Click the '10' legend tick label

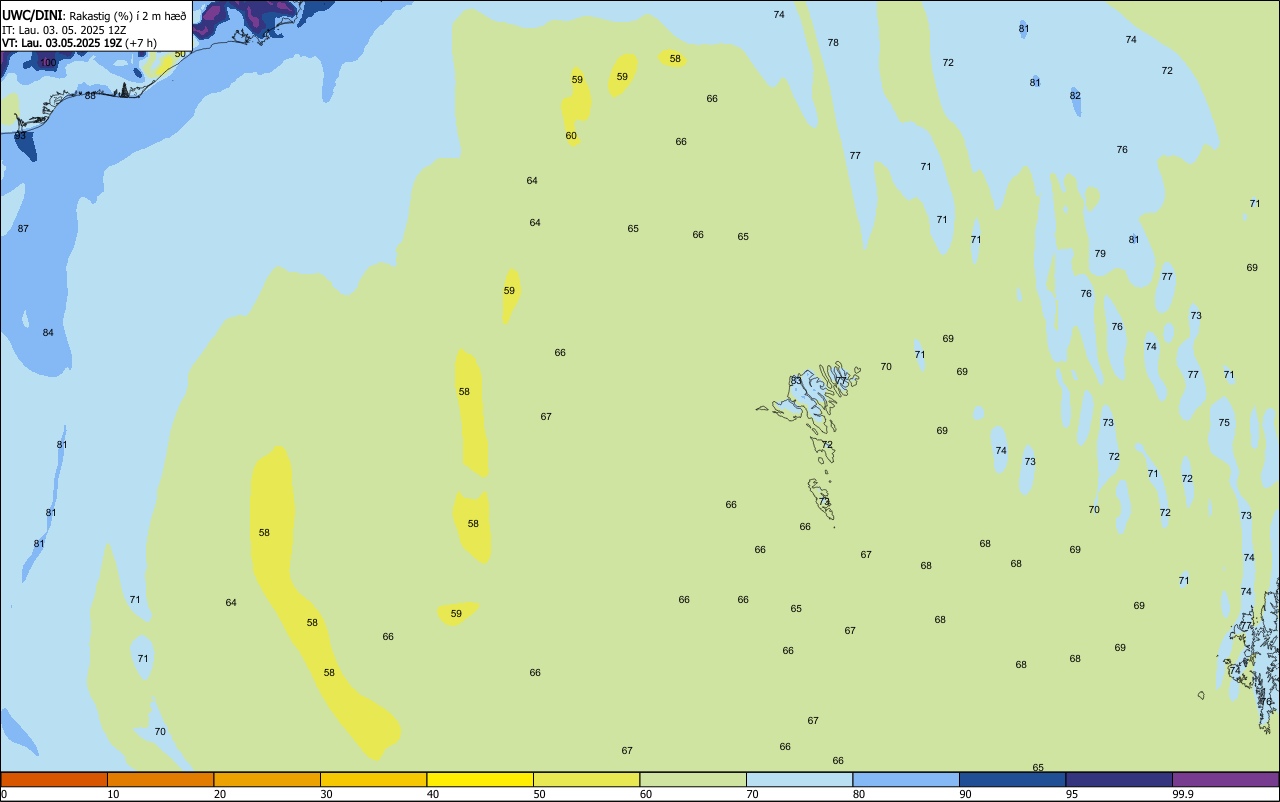click(x=114, y=794)
